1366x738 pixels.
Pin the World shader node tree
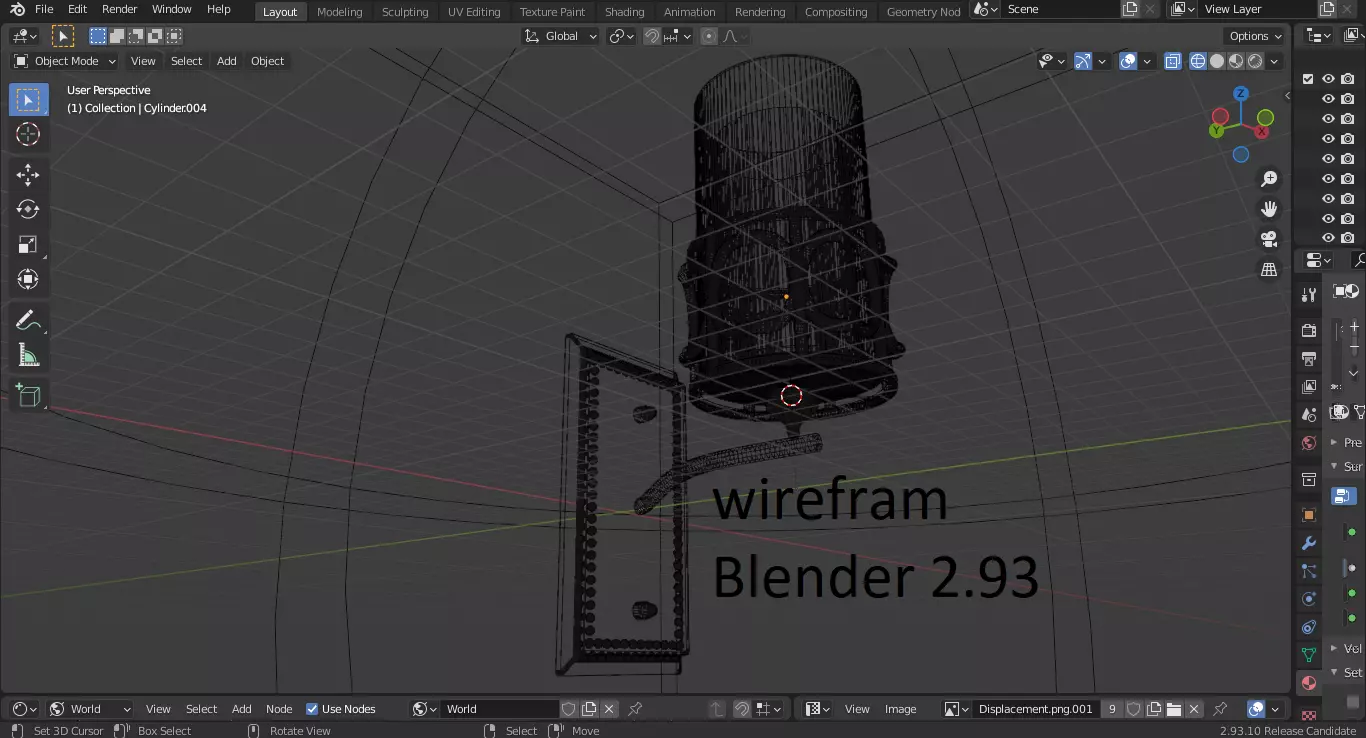(x=634, y=709)
